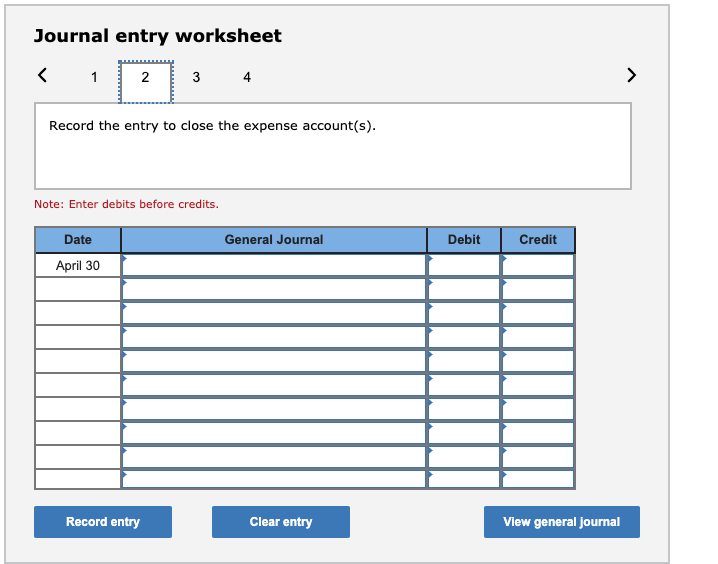Click the Record entry button
The image size is (718, 564).
click(x=103, y=522)
